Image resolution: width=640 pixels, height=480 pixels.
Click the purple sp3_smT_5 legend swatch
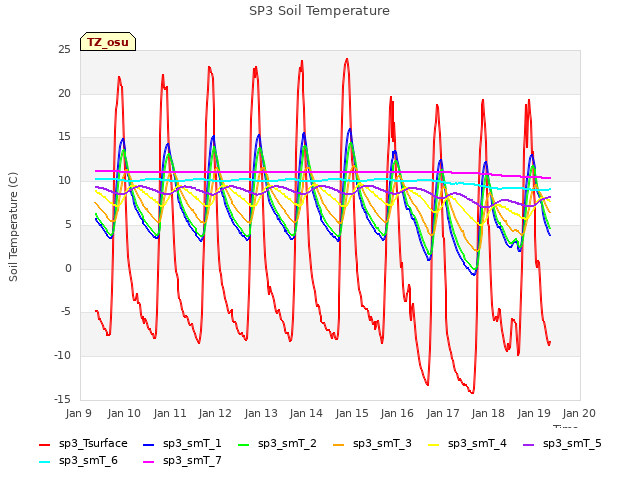pyautogui.click(x=529, y=444)
